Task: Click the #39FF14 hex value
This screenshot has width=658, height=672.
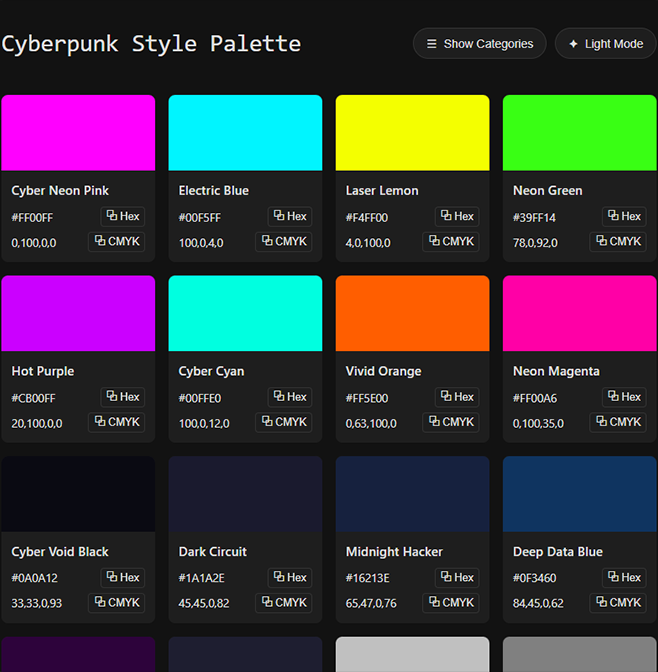Action: point(534,218)
